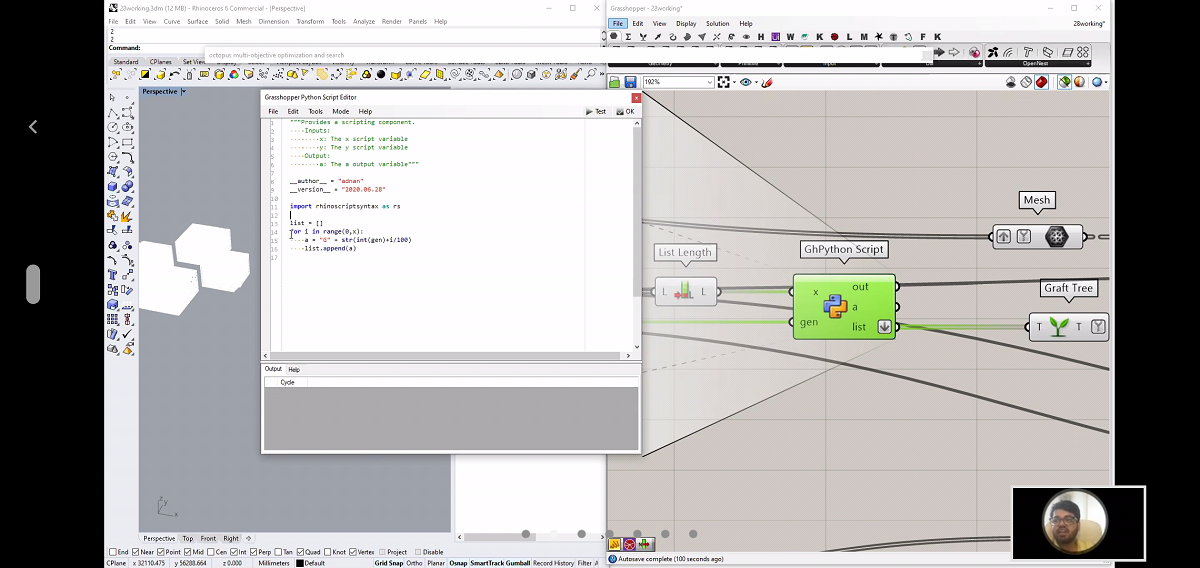1200x568 pixels.
Task: Click the purple U tab icon in Grasshopper
Action: pyautogui.click(x=775, y=36)
